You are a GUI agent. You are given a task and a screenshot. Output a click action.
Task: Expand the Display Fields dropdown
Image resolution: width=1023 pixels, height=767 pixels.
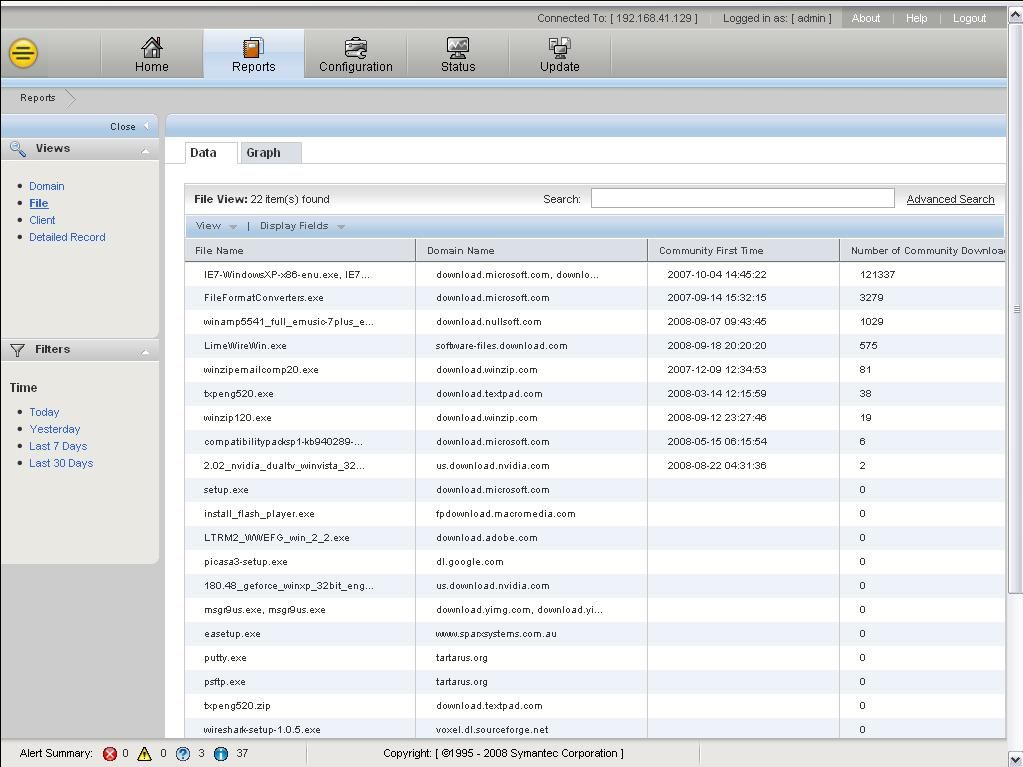[x=301, y=226]
